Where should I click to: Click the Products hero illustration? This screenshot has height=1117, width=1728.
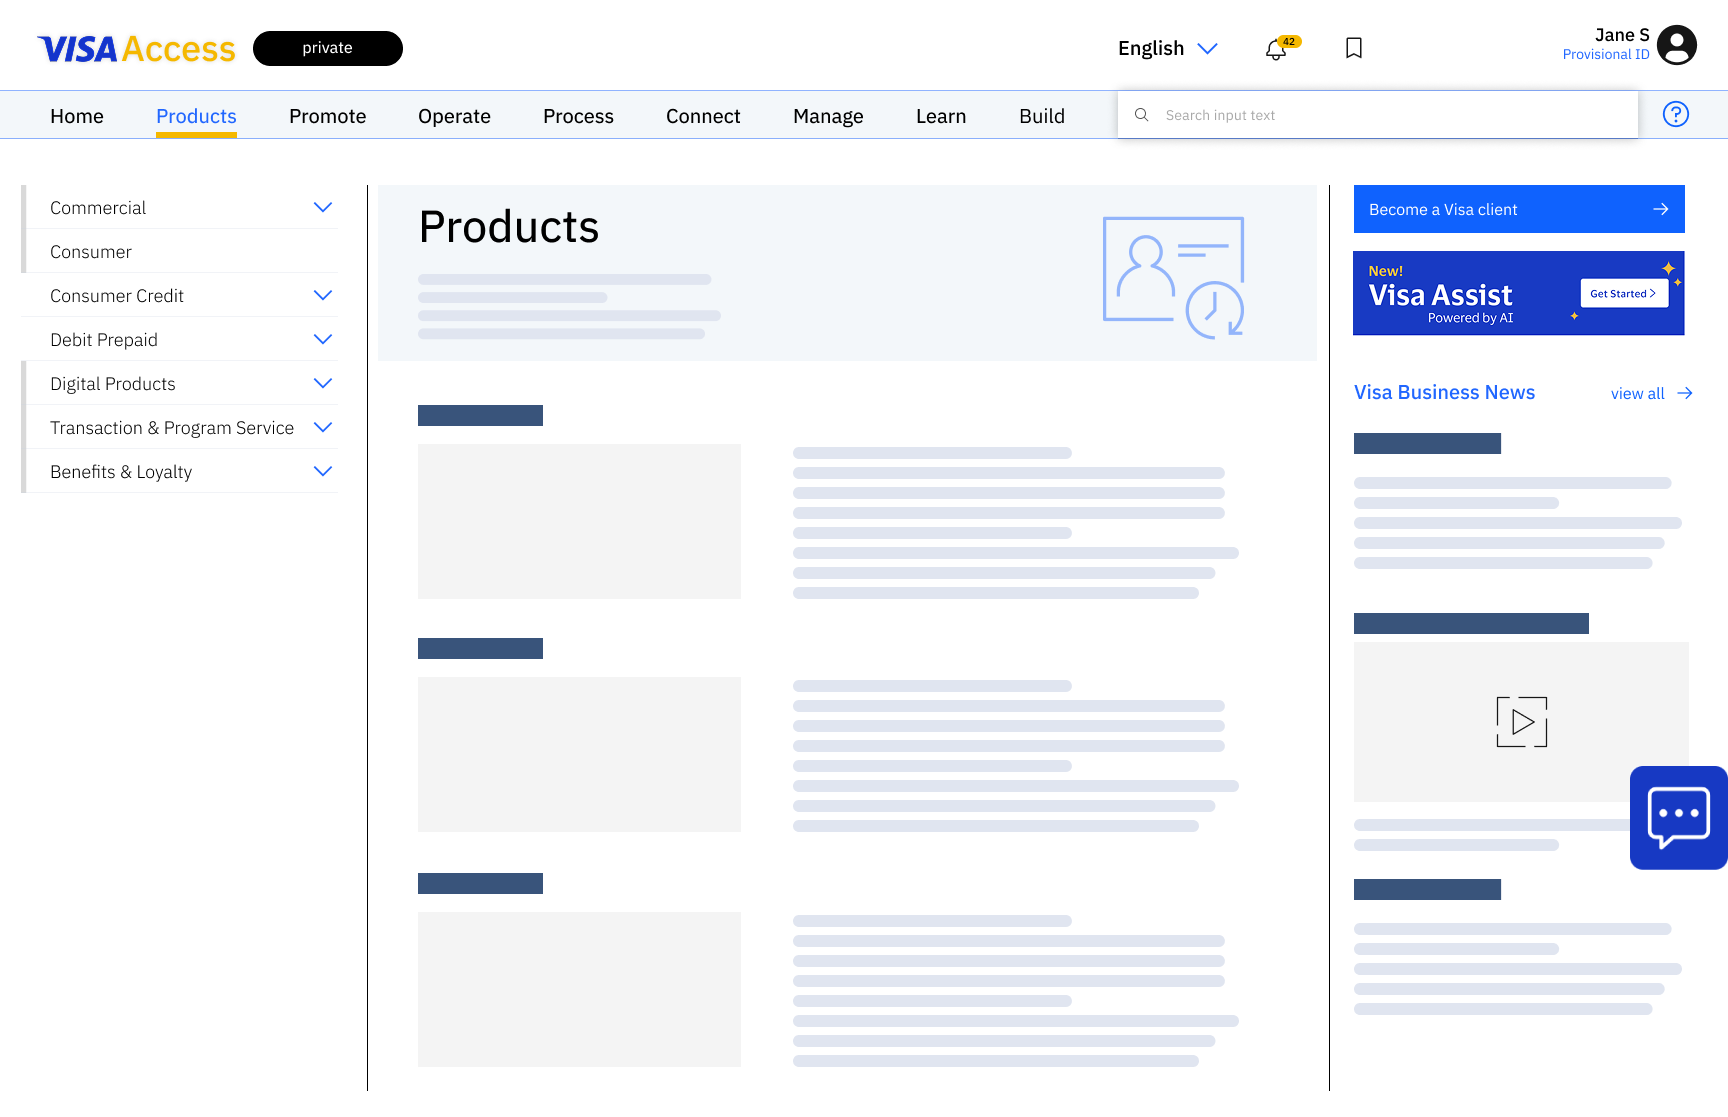click(x=1173, y=277)
